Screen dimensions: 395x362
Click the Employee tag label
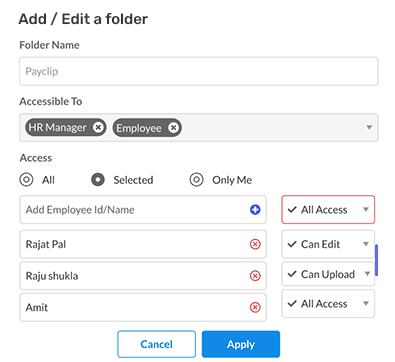(139, 128)
